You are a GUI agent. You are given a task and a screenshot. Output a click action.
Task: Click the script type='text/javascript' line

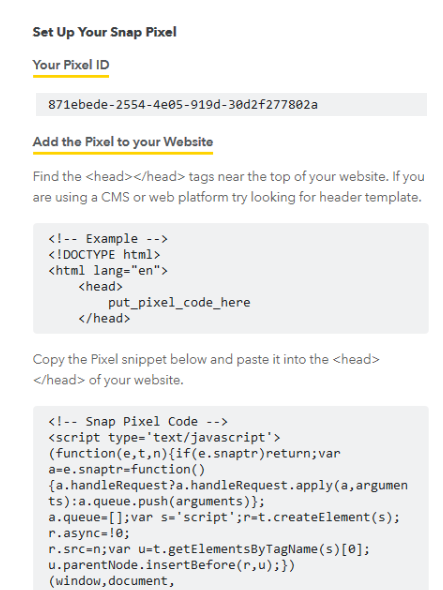pos(164,438)
